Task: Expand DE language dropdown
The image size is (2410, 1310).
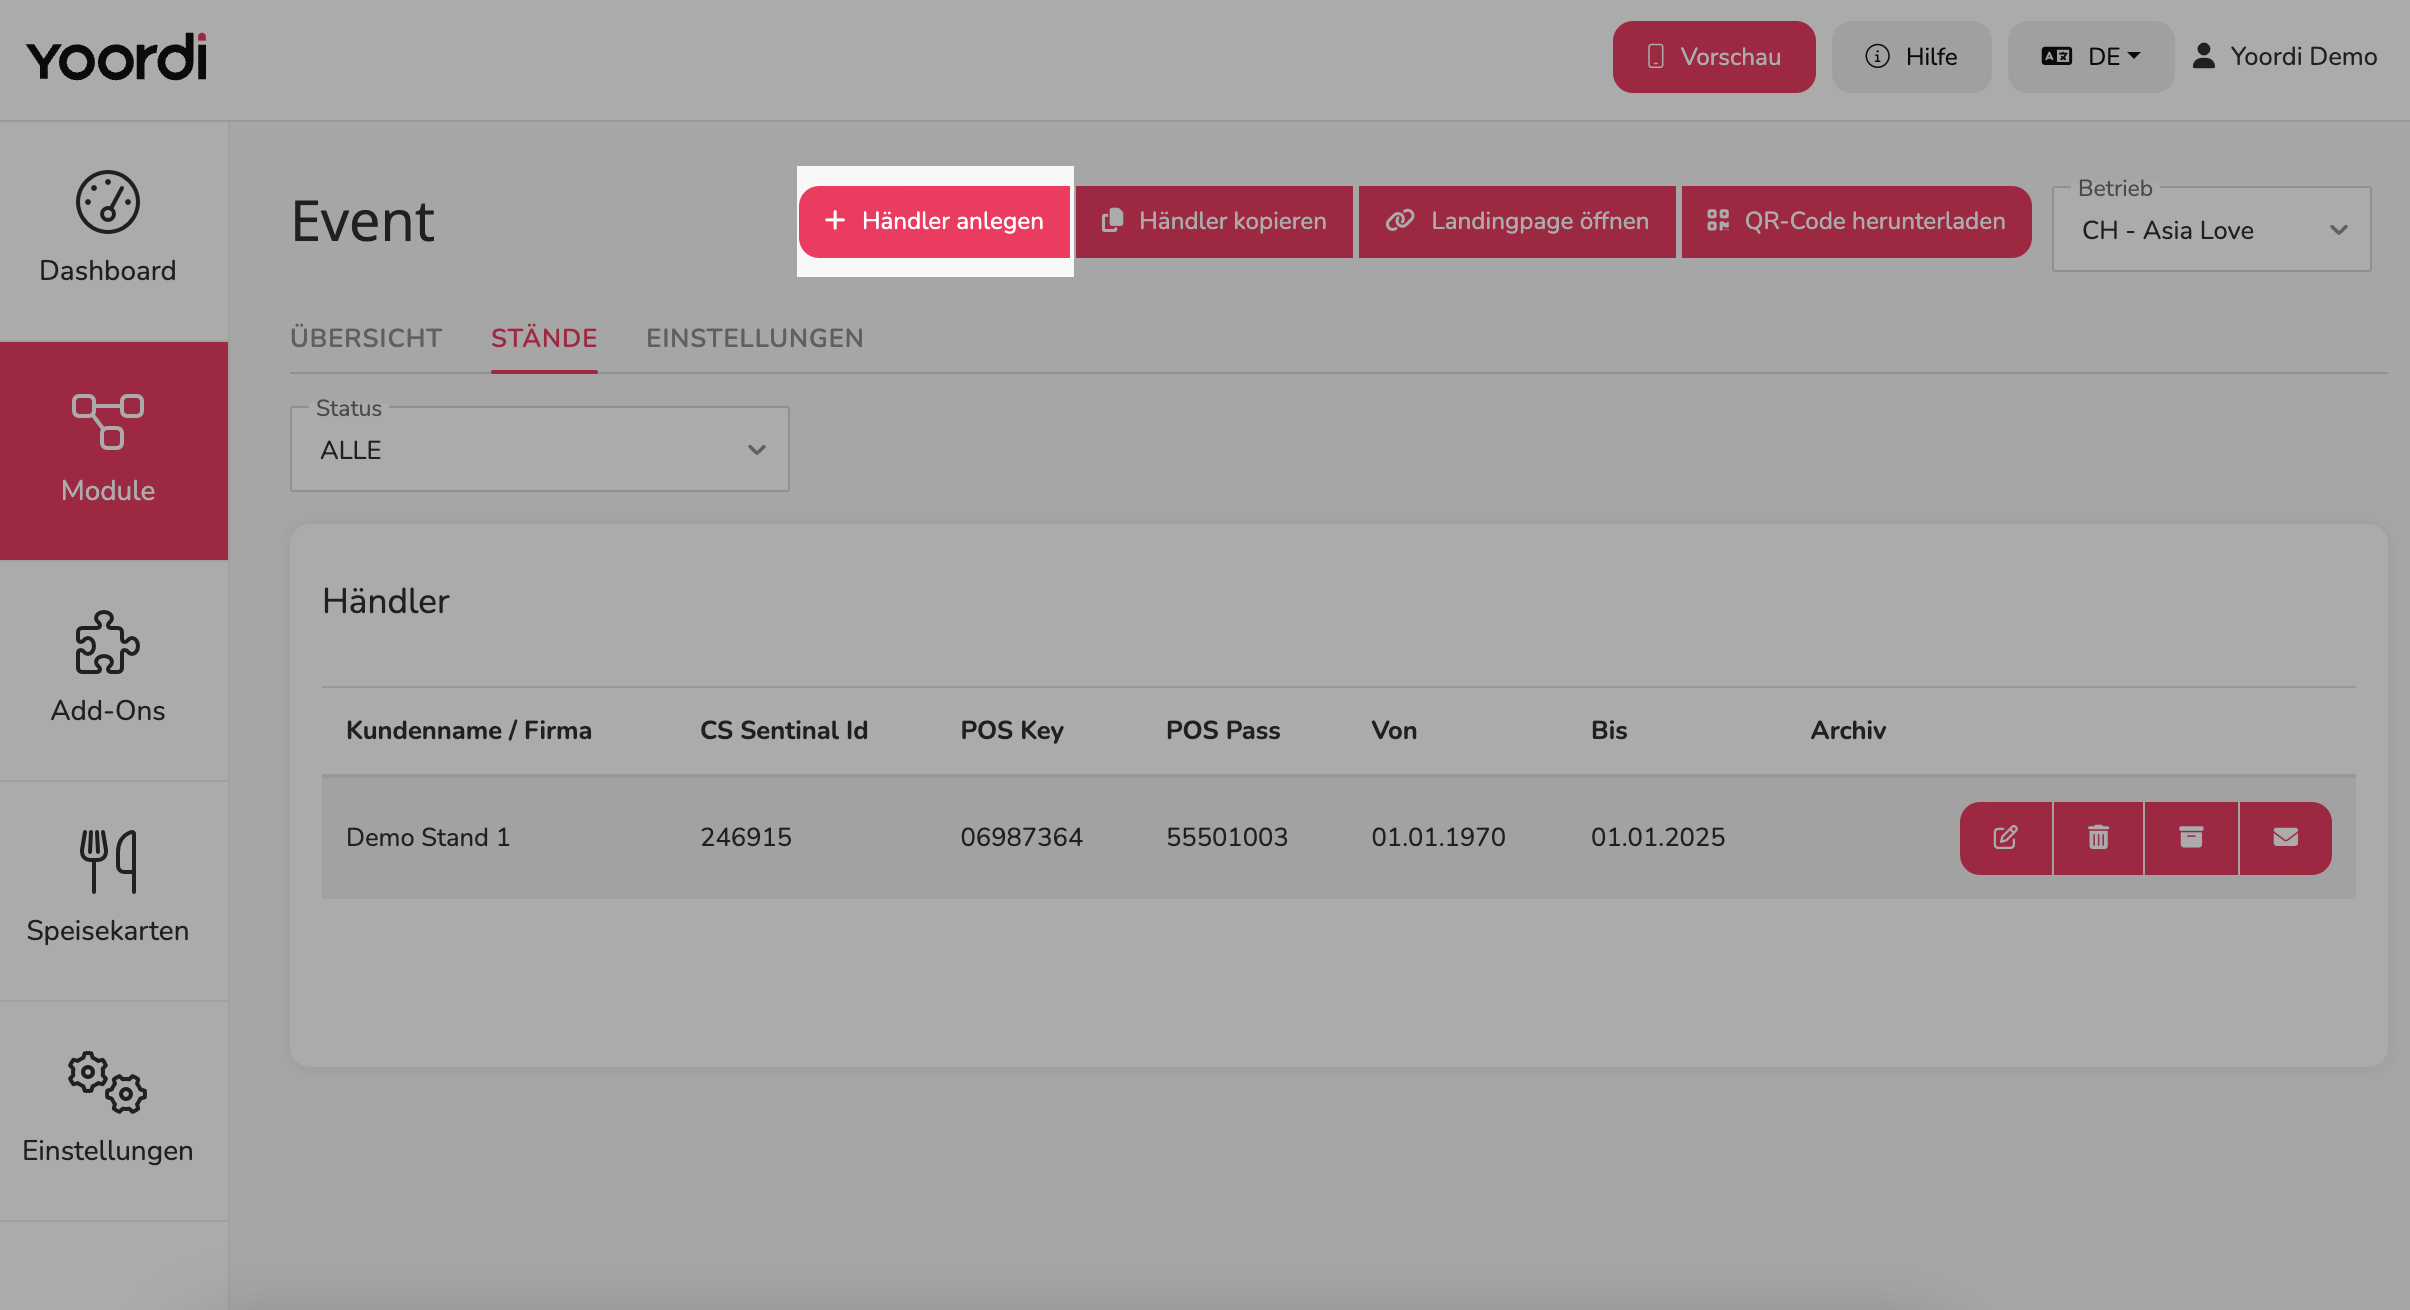Action: (x=2091, y=57)
